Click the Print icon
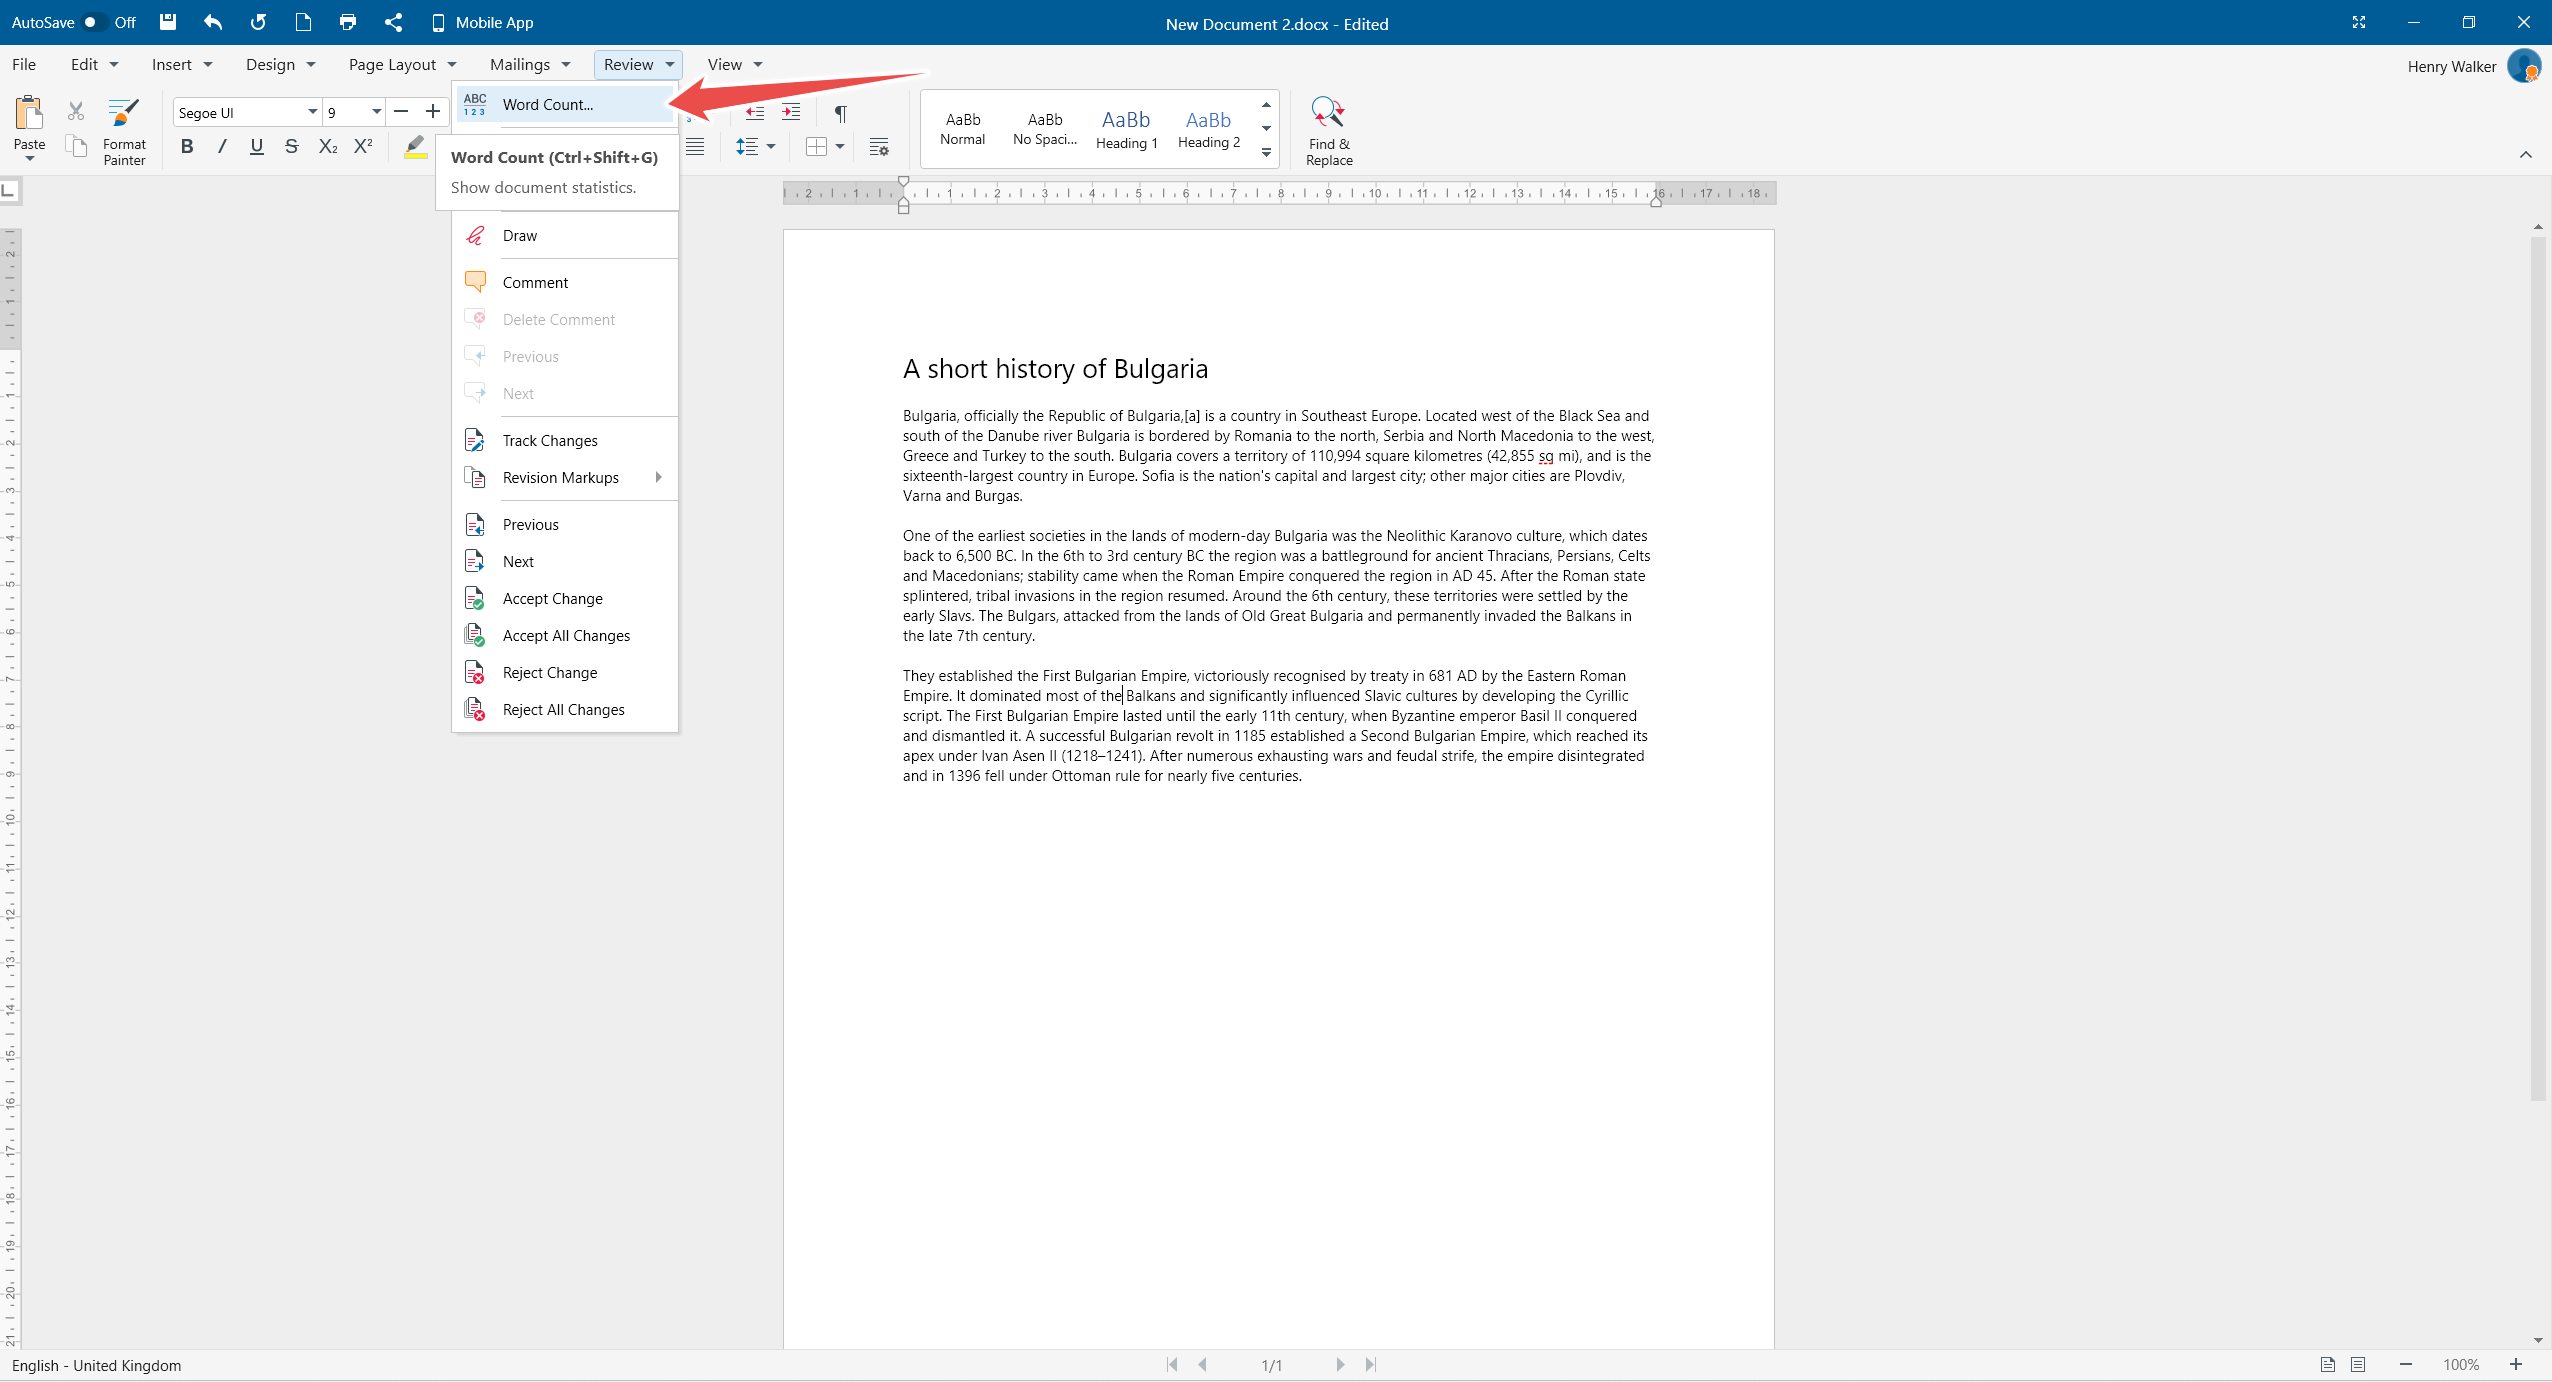The height and width of the screenshot is (1382, 2552). [347, 22]
